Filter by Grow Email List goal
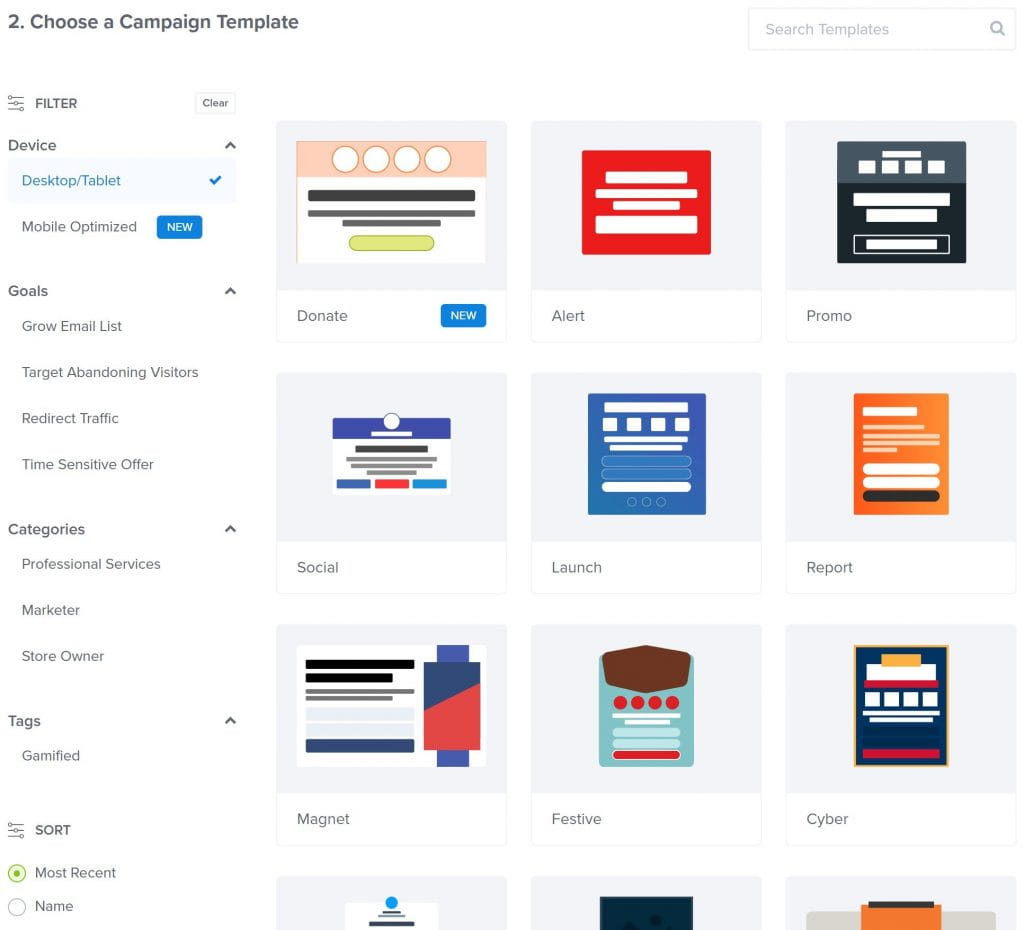Image resolution: width=1024 pixels, height=930 pixels. 72,326
